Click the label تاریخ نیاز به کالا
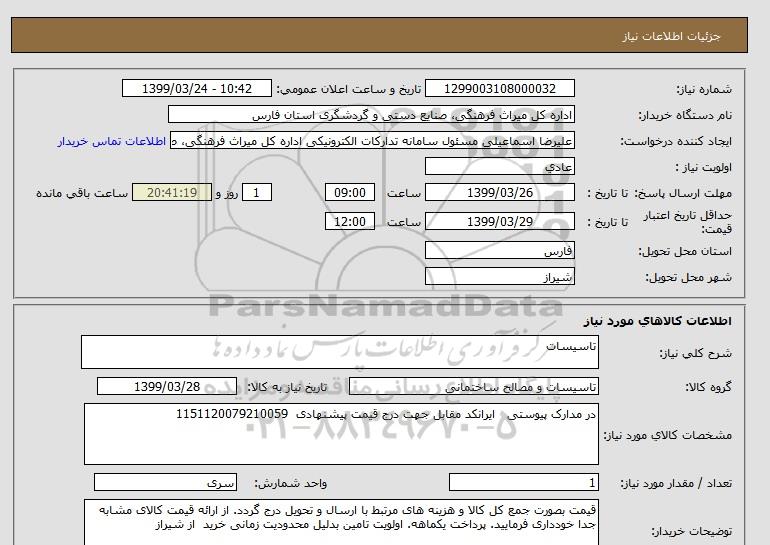Image resolution: width=770 pixels, height=545 pixels. click(287, 387)
